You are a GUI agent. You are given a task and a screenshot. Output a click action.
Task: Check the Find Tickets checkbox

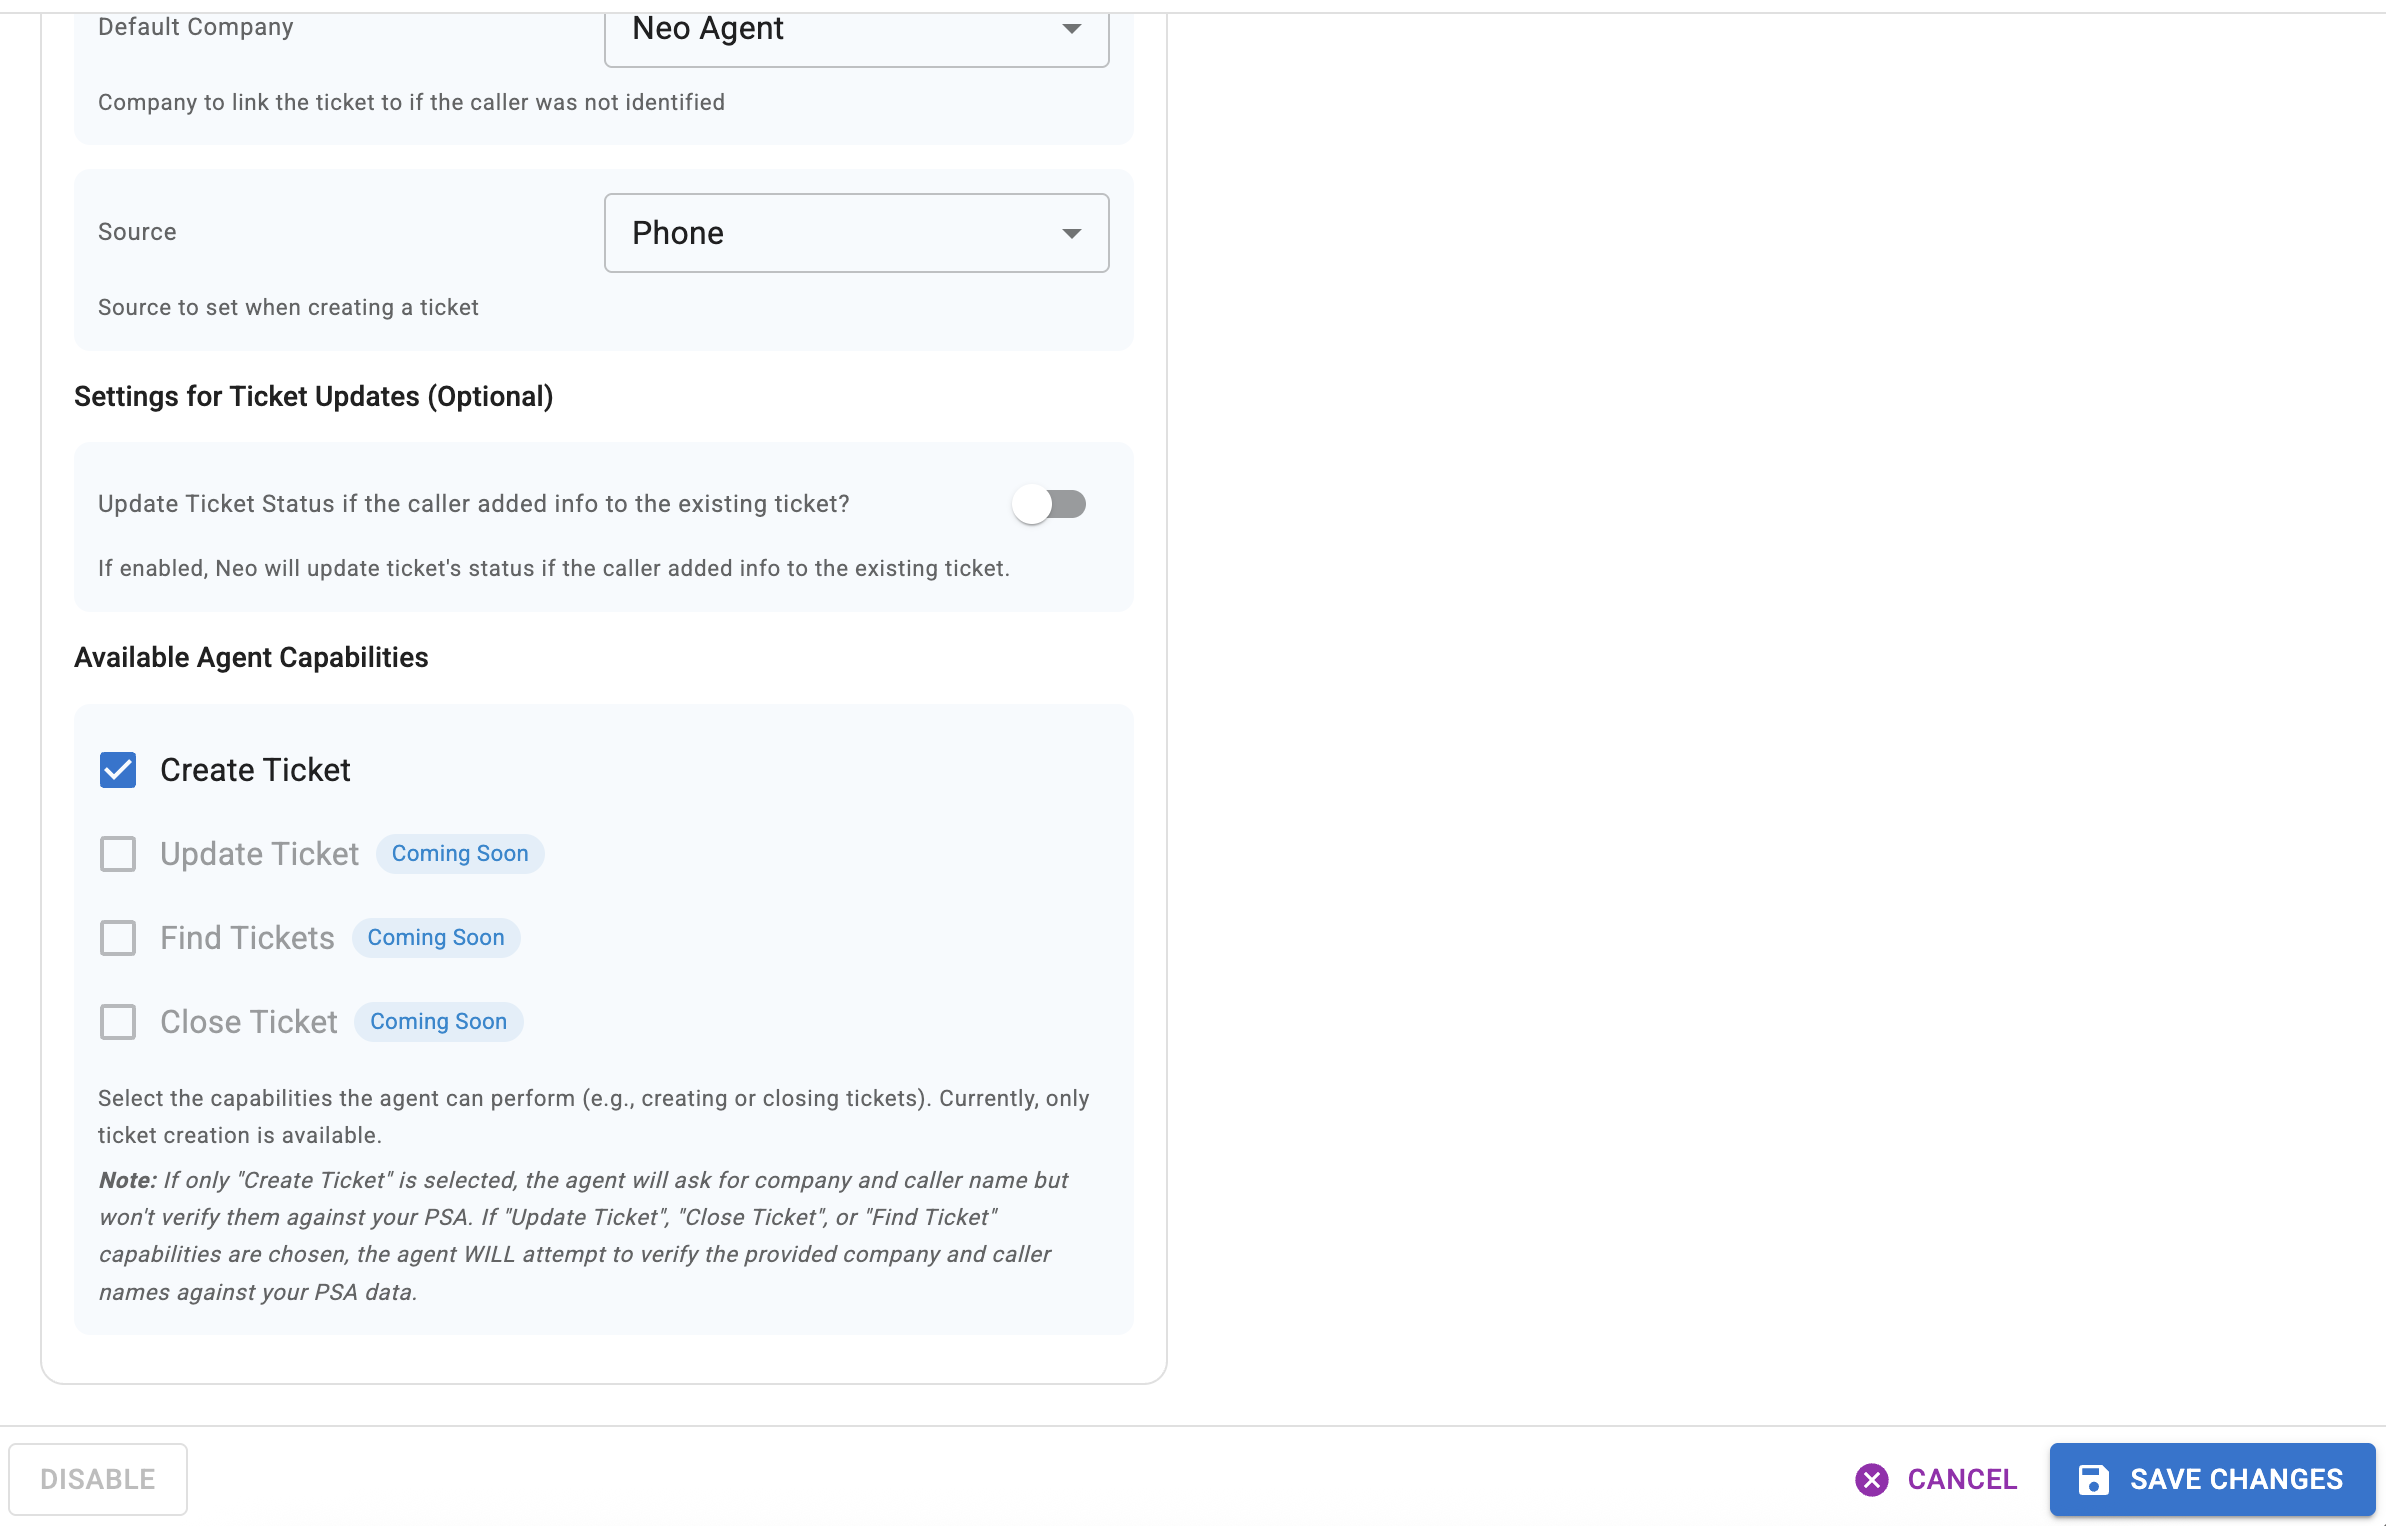point(118,938)
